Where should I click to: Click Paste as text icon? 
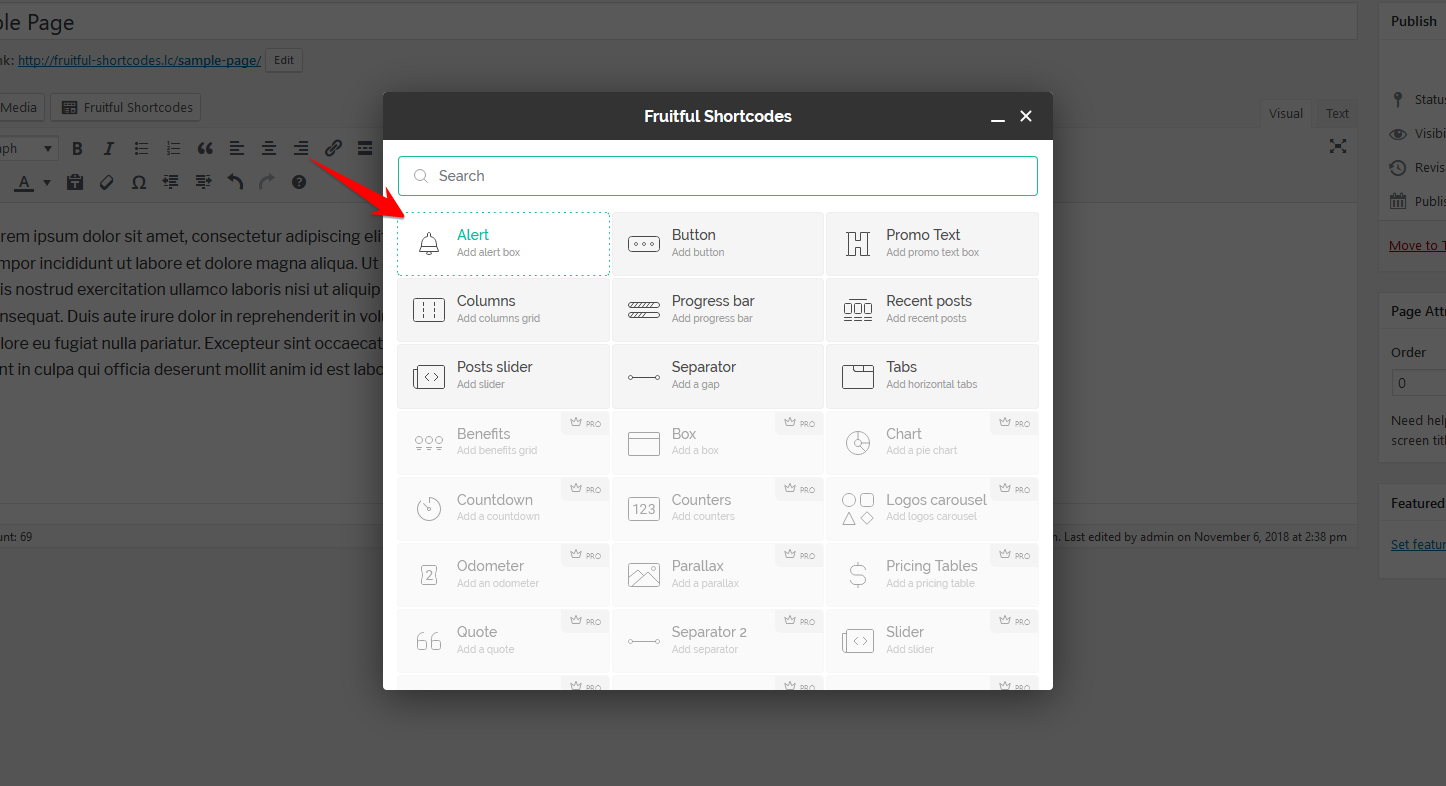75,182
